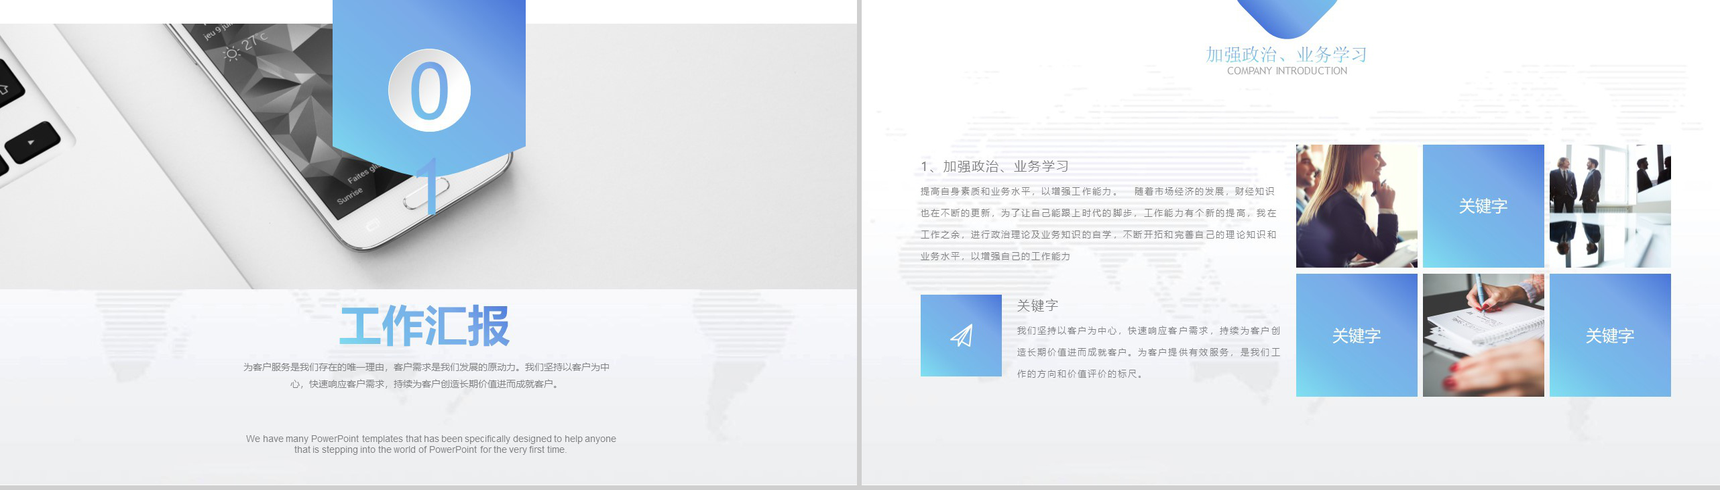Click the COMPANY INTRODUCTION subtitle
The width and height of the screenshot is (1720, 490).
coord(1286,71)
